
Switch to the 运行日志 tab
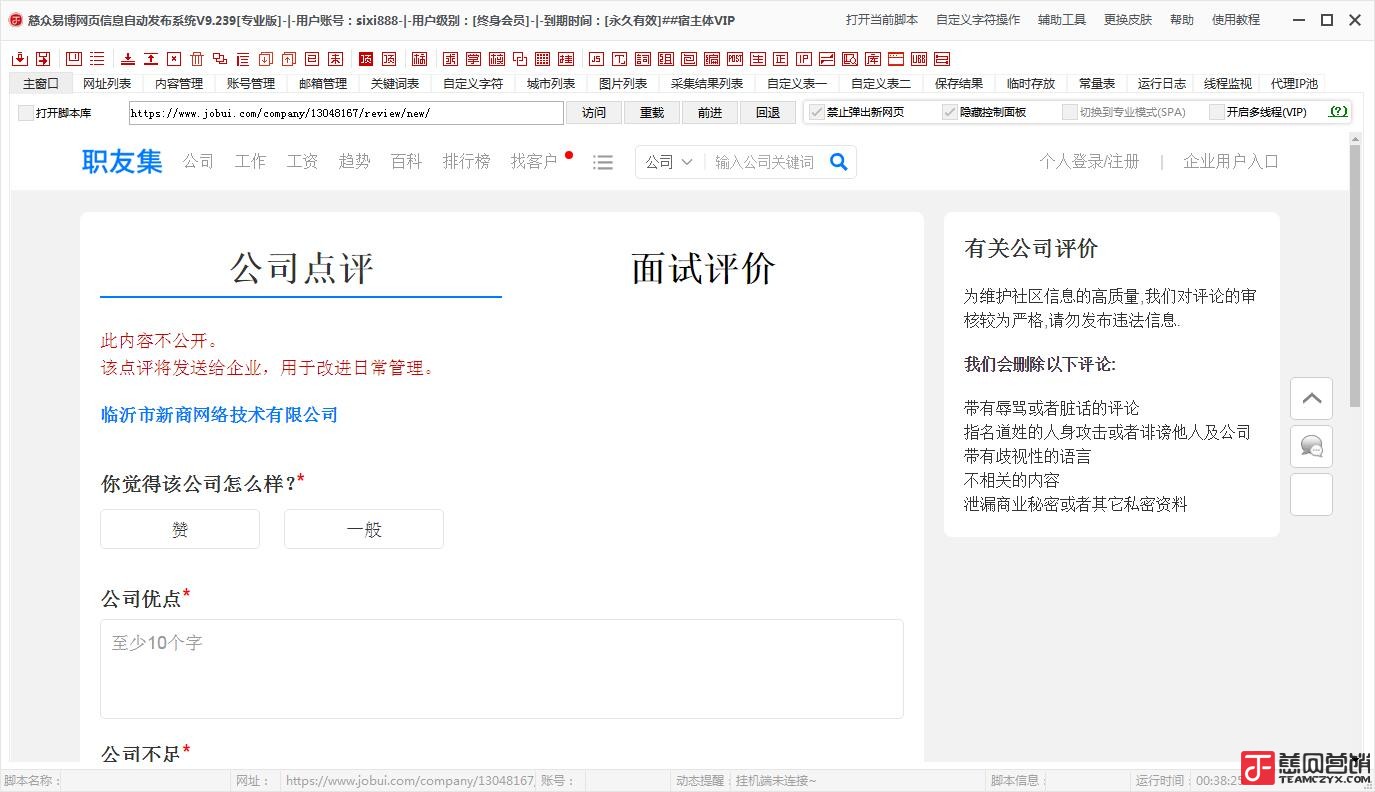click(1162, 84)
